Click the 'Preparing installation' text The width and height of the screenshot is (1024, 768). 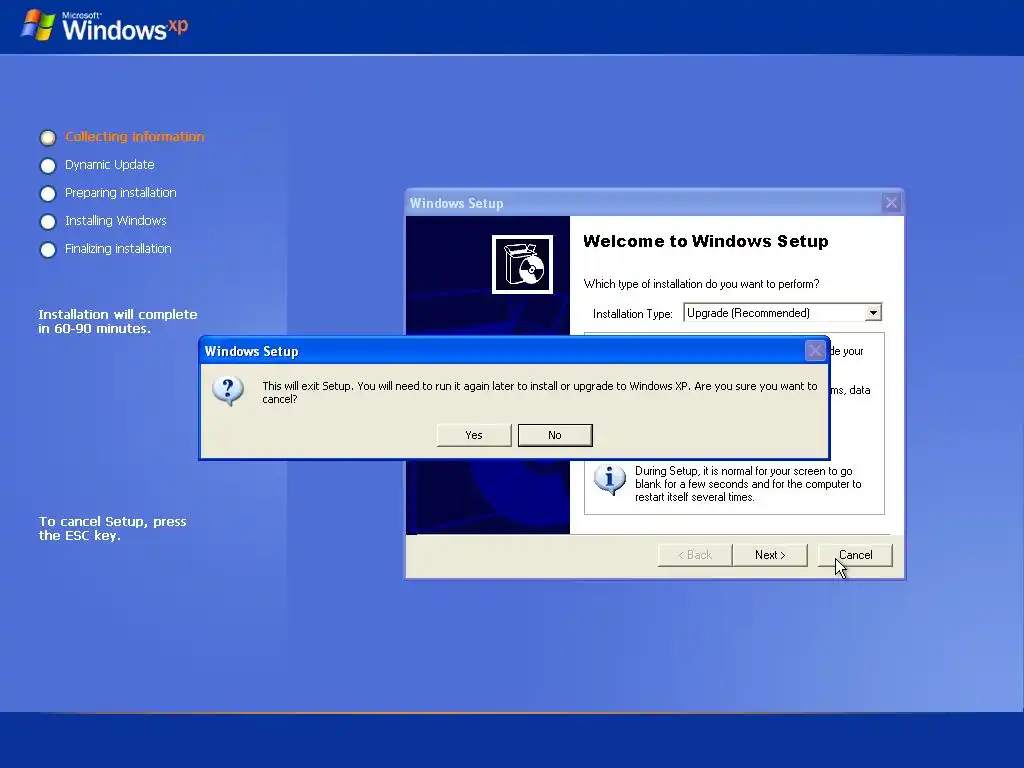121,193
